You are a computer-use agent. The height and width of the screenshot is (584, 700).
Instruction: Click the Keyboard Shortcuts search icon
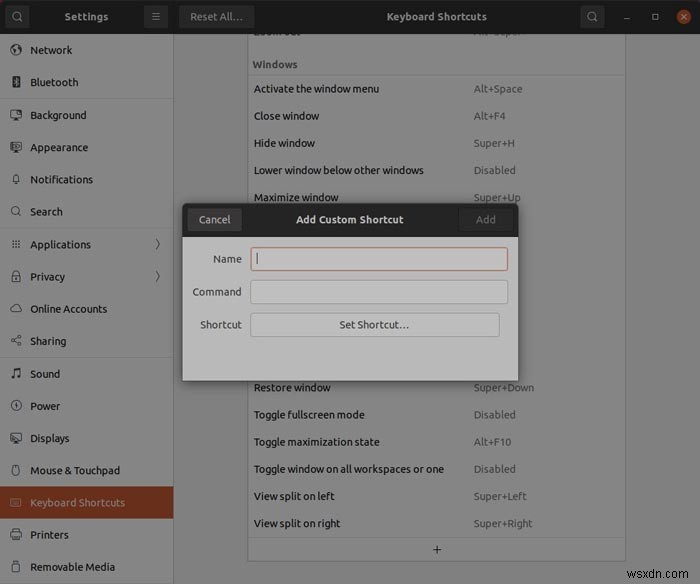point(593,17)
